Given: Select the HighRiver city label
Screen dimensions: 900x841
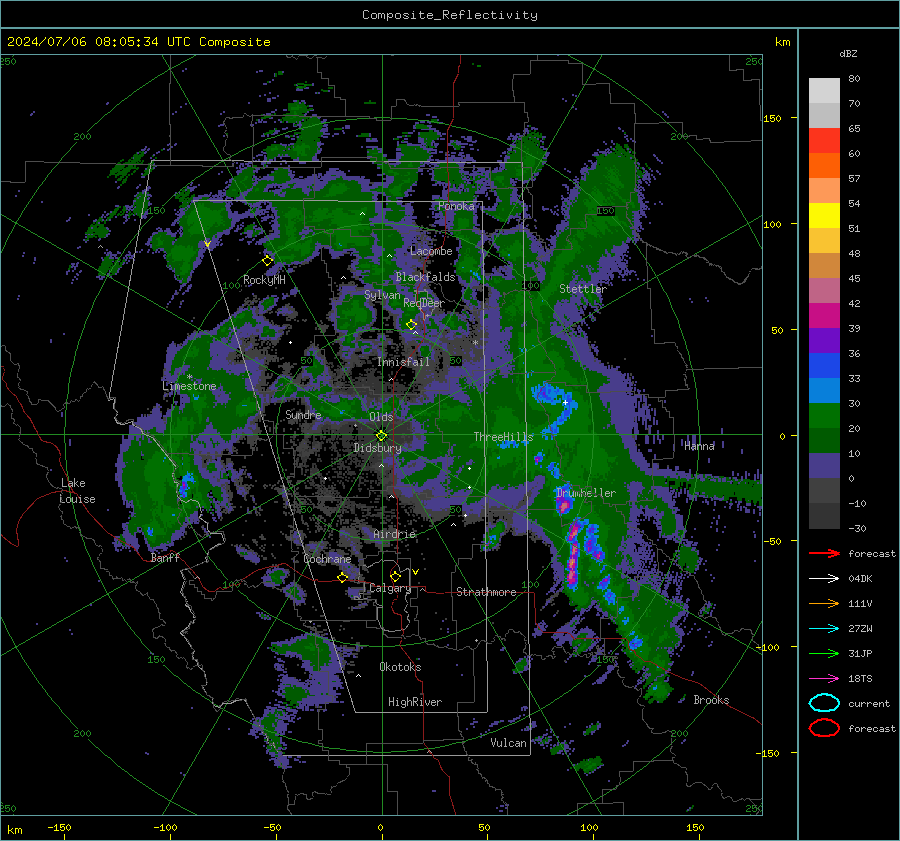Looking at the screenshot, I should pos(414,702).
